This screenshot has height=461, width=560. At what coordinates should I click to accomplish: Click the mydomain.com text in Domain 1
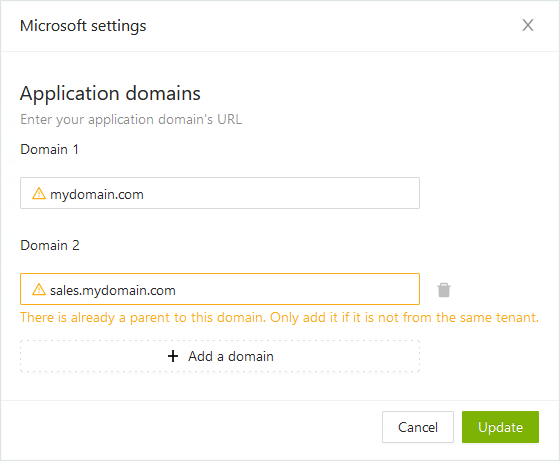pyautogui.click(x=97, y=195)
